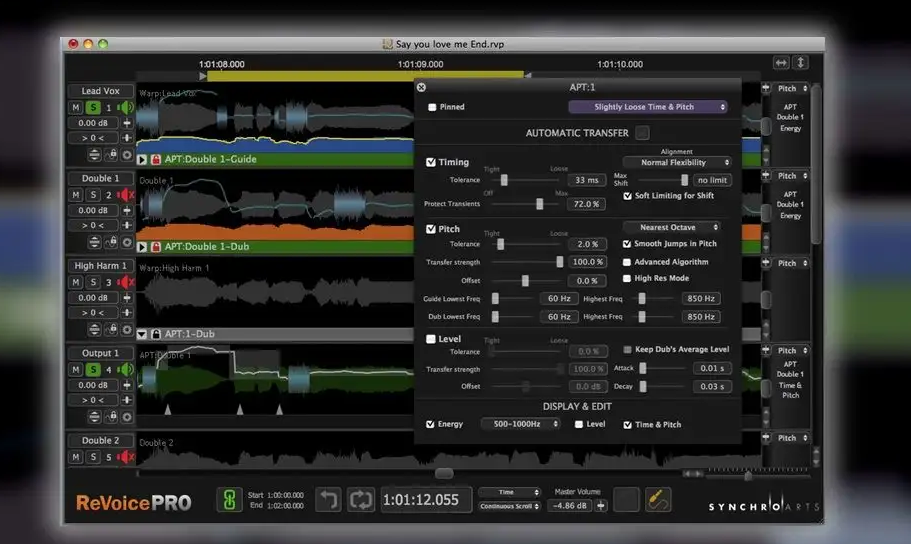Click the muted speaker icon on Double 2
Image resolution: width=911 pixels, height=544 pixels.
[x=125, y=457]
